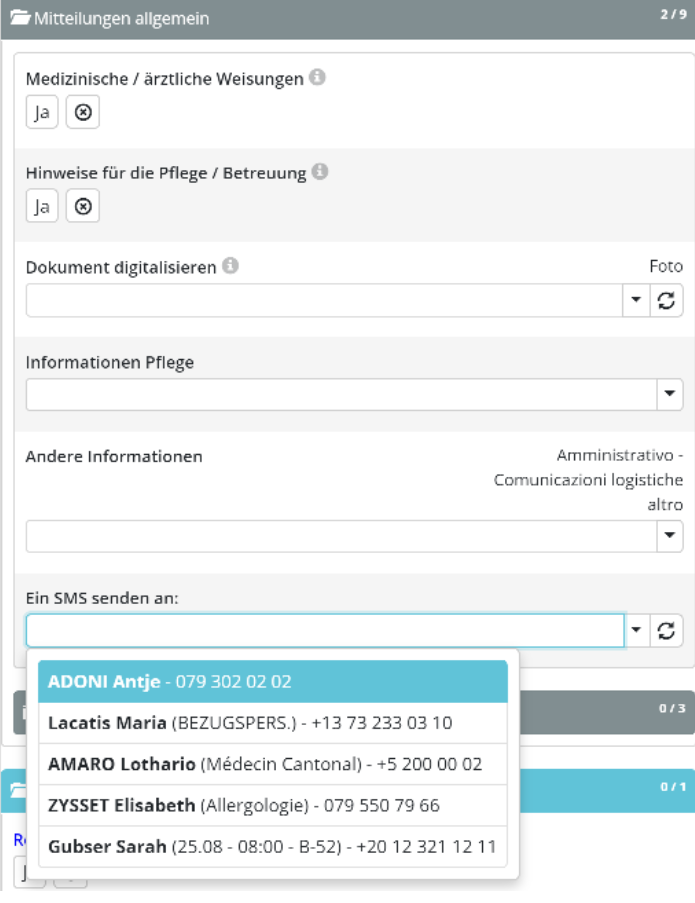Refresh the SMS recipient list
Screen dimensions: 695x903
[667, 631]
